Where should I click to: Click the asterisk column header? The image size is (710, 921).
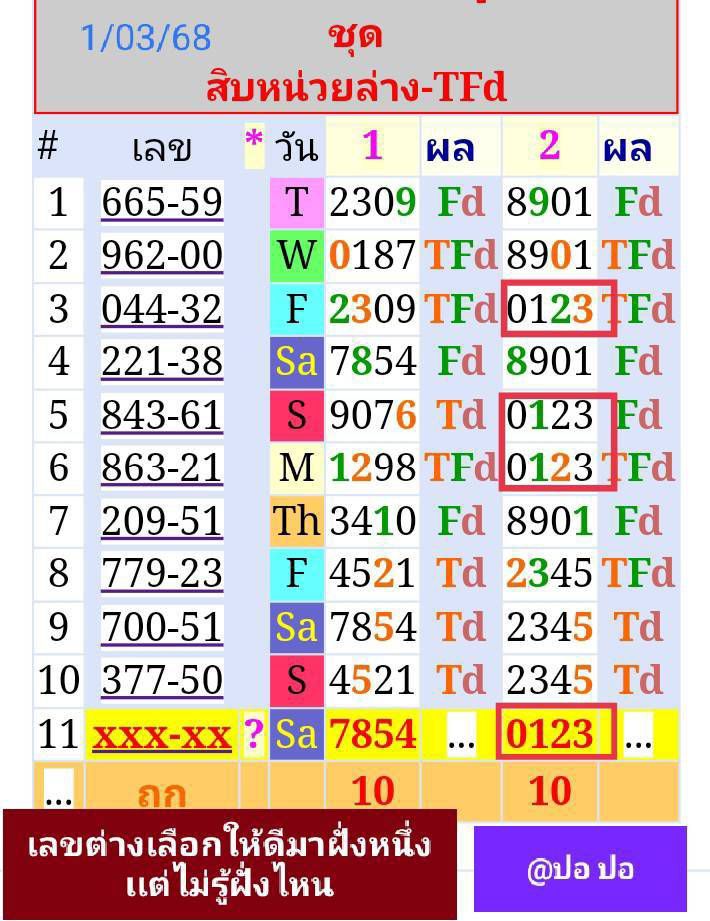coord(254,148)
